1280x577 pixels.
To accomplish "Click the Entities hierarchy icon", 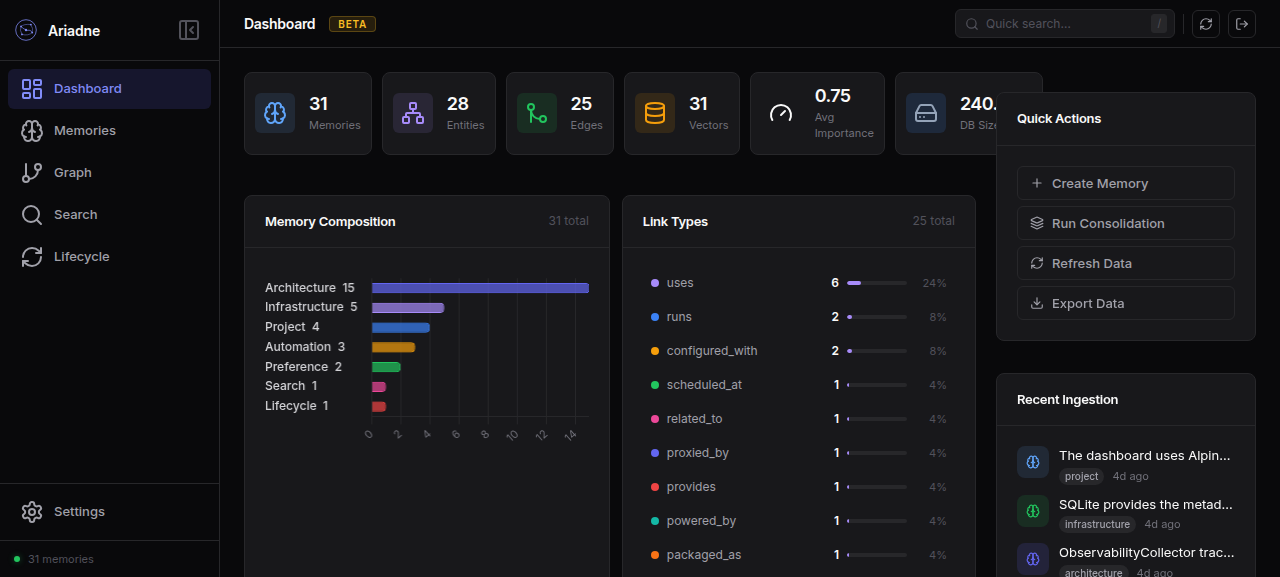I will point(413,113).
